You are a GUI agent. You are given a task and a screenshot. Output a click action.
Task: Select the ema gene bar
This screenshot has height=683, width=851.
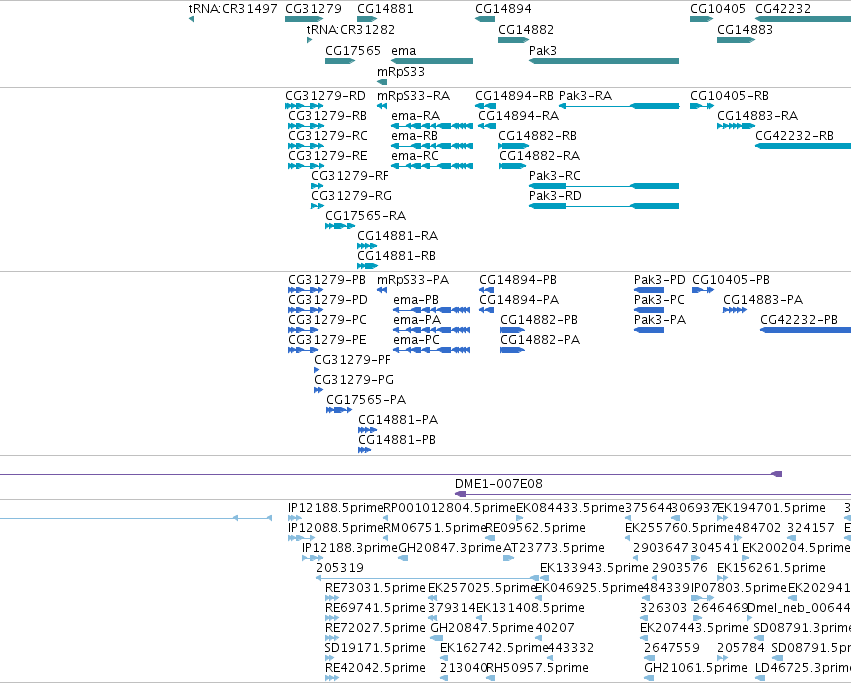(432, 61)
